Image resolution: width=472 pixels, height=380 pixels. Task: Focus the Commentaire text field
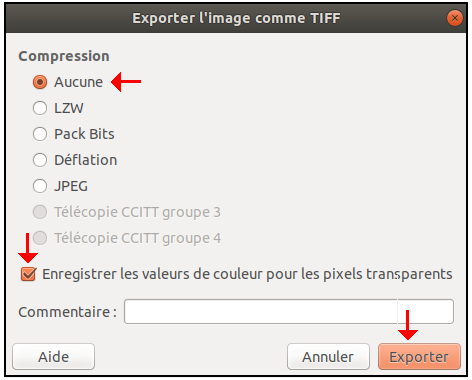pos(289,312)
